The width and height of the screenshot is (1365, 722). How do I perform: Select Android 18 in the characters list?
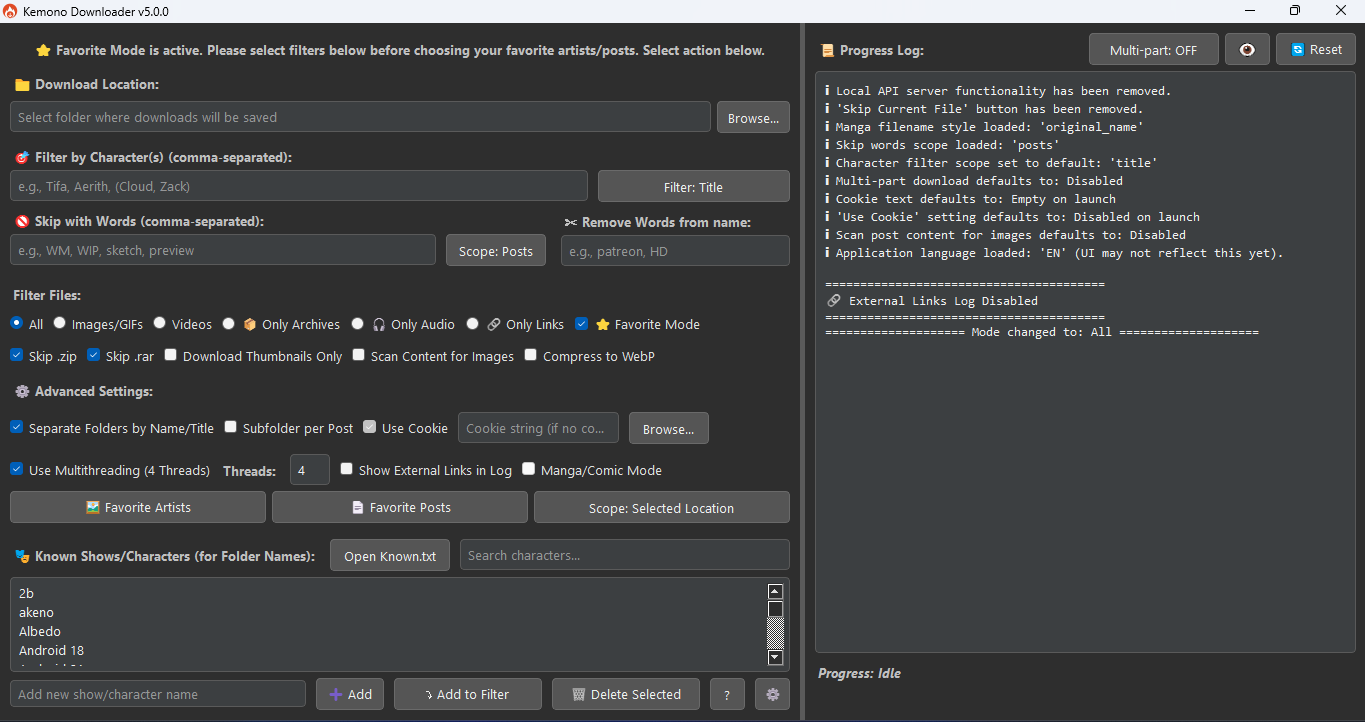coord(51,650)
